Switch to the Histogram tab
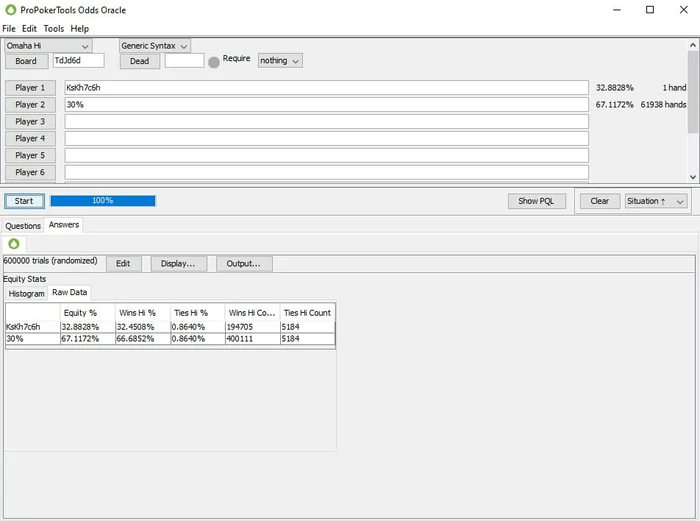The height and width of the screenshot is (521, 700). coord(26,293)
